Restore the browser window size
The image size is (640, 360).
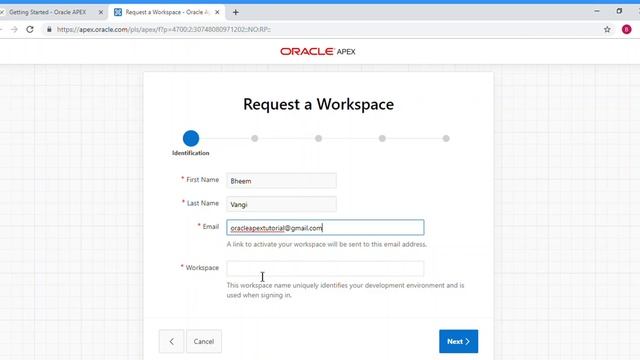(619, 11)
